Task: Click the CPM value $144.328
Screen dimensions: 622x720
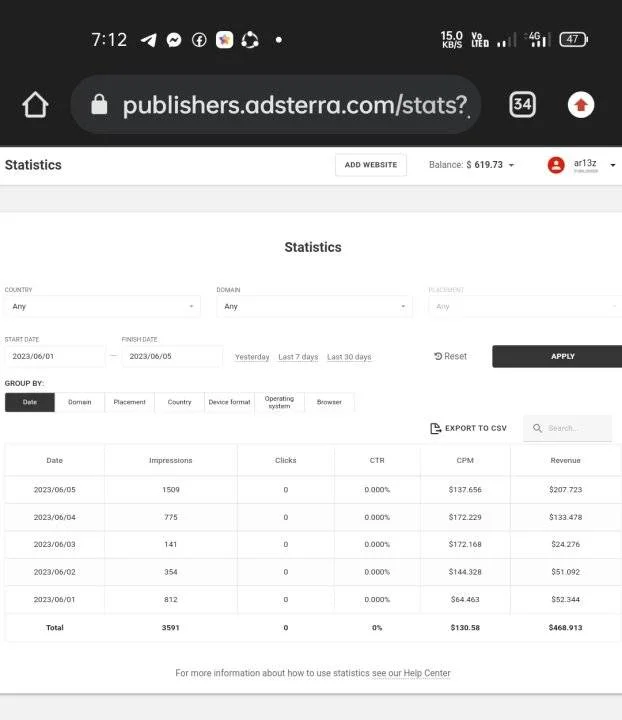Action: click(x=465, y=572)
